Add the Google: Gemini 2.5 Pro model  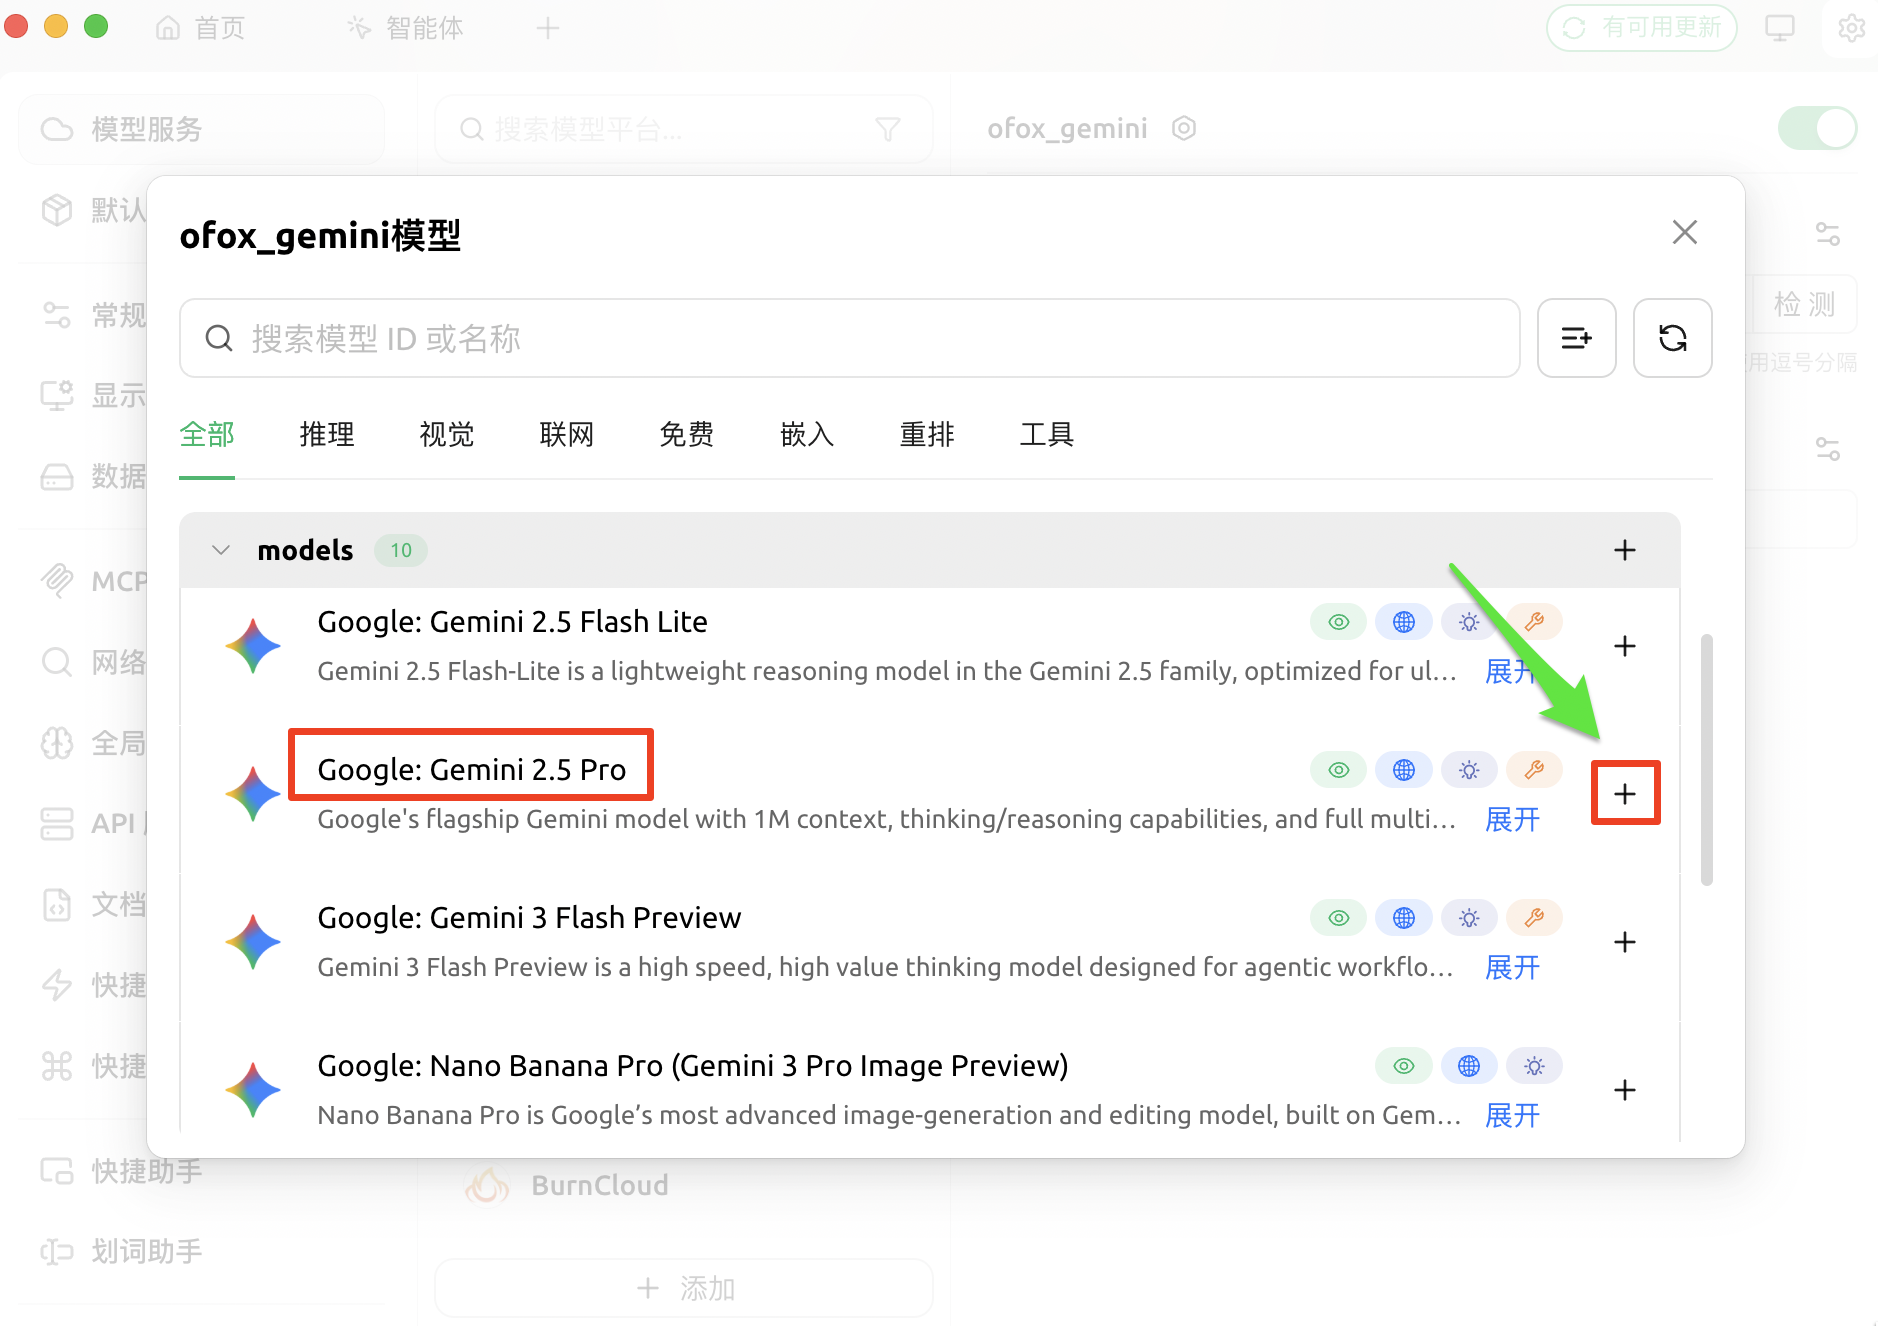coord(1625,794)
